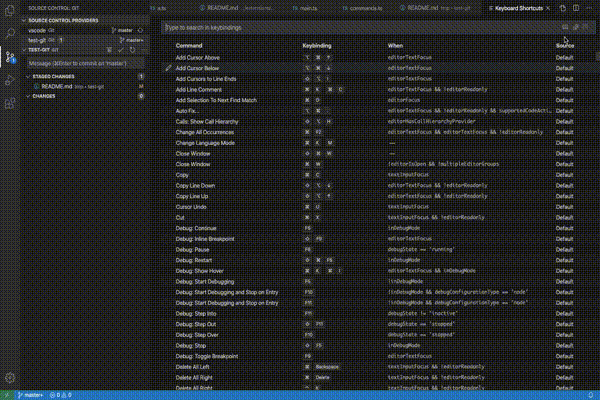Click the Clear Keybindings Search Input icon
Viewport: 600px width, 400px height.
[x=585, y=28]
